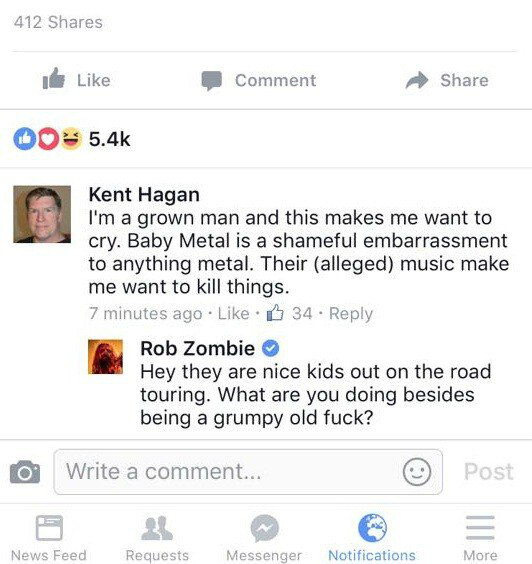
Task: Reply to Kent Hagan's comment
Action: tap(351, 313)
